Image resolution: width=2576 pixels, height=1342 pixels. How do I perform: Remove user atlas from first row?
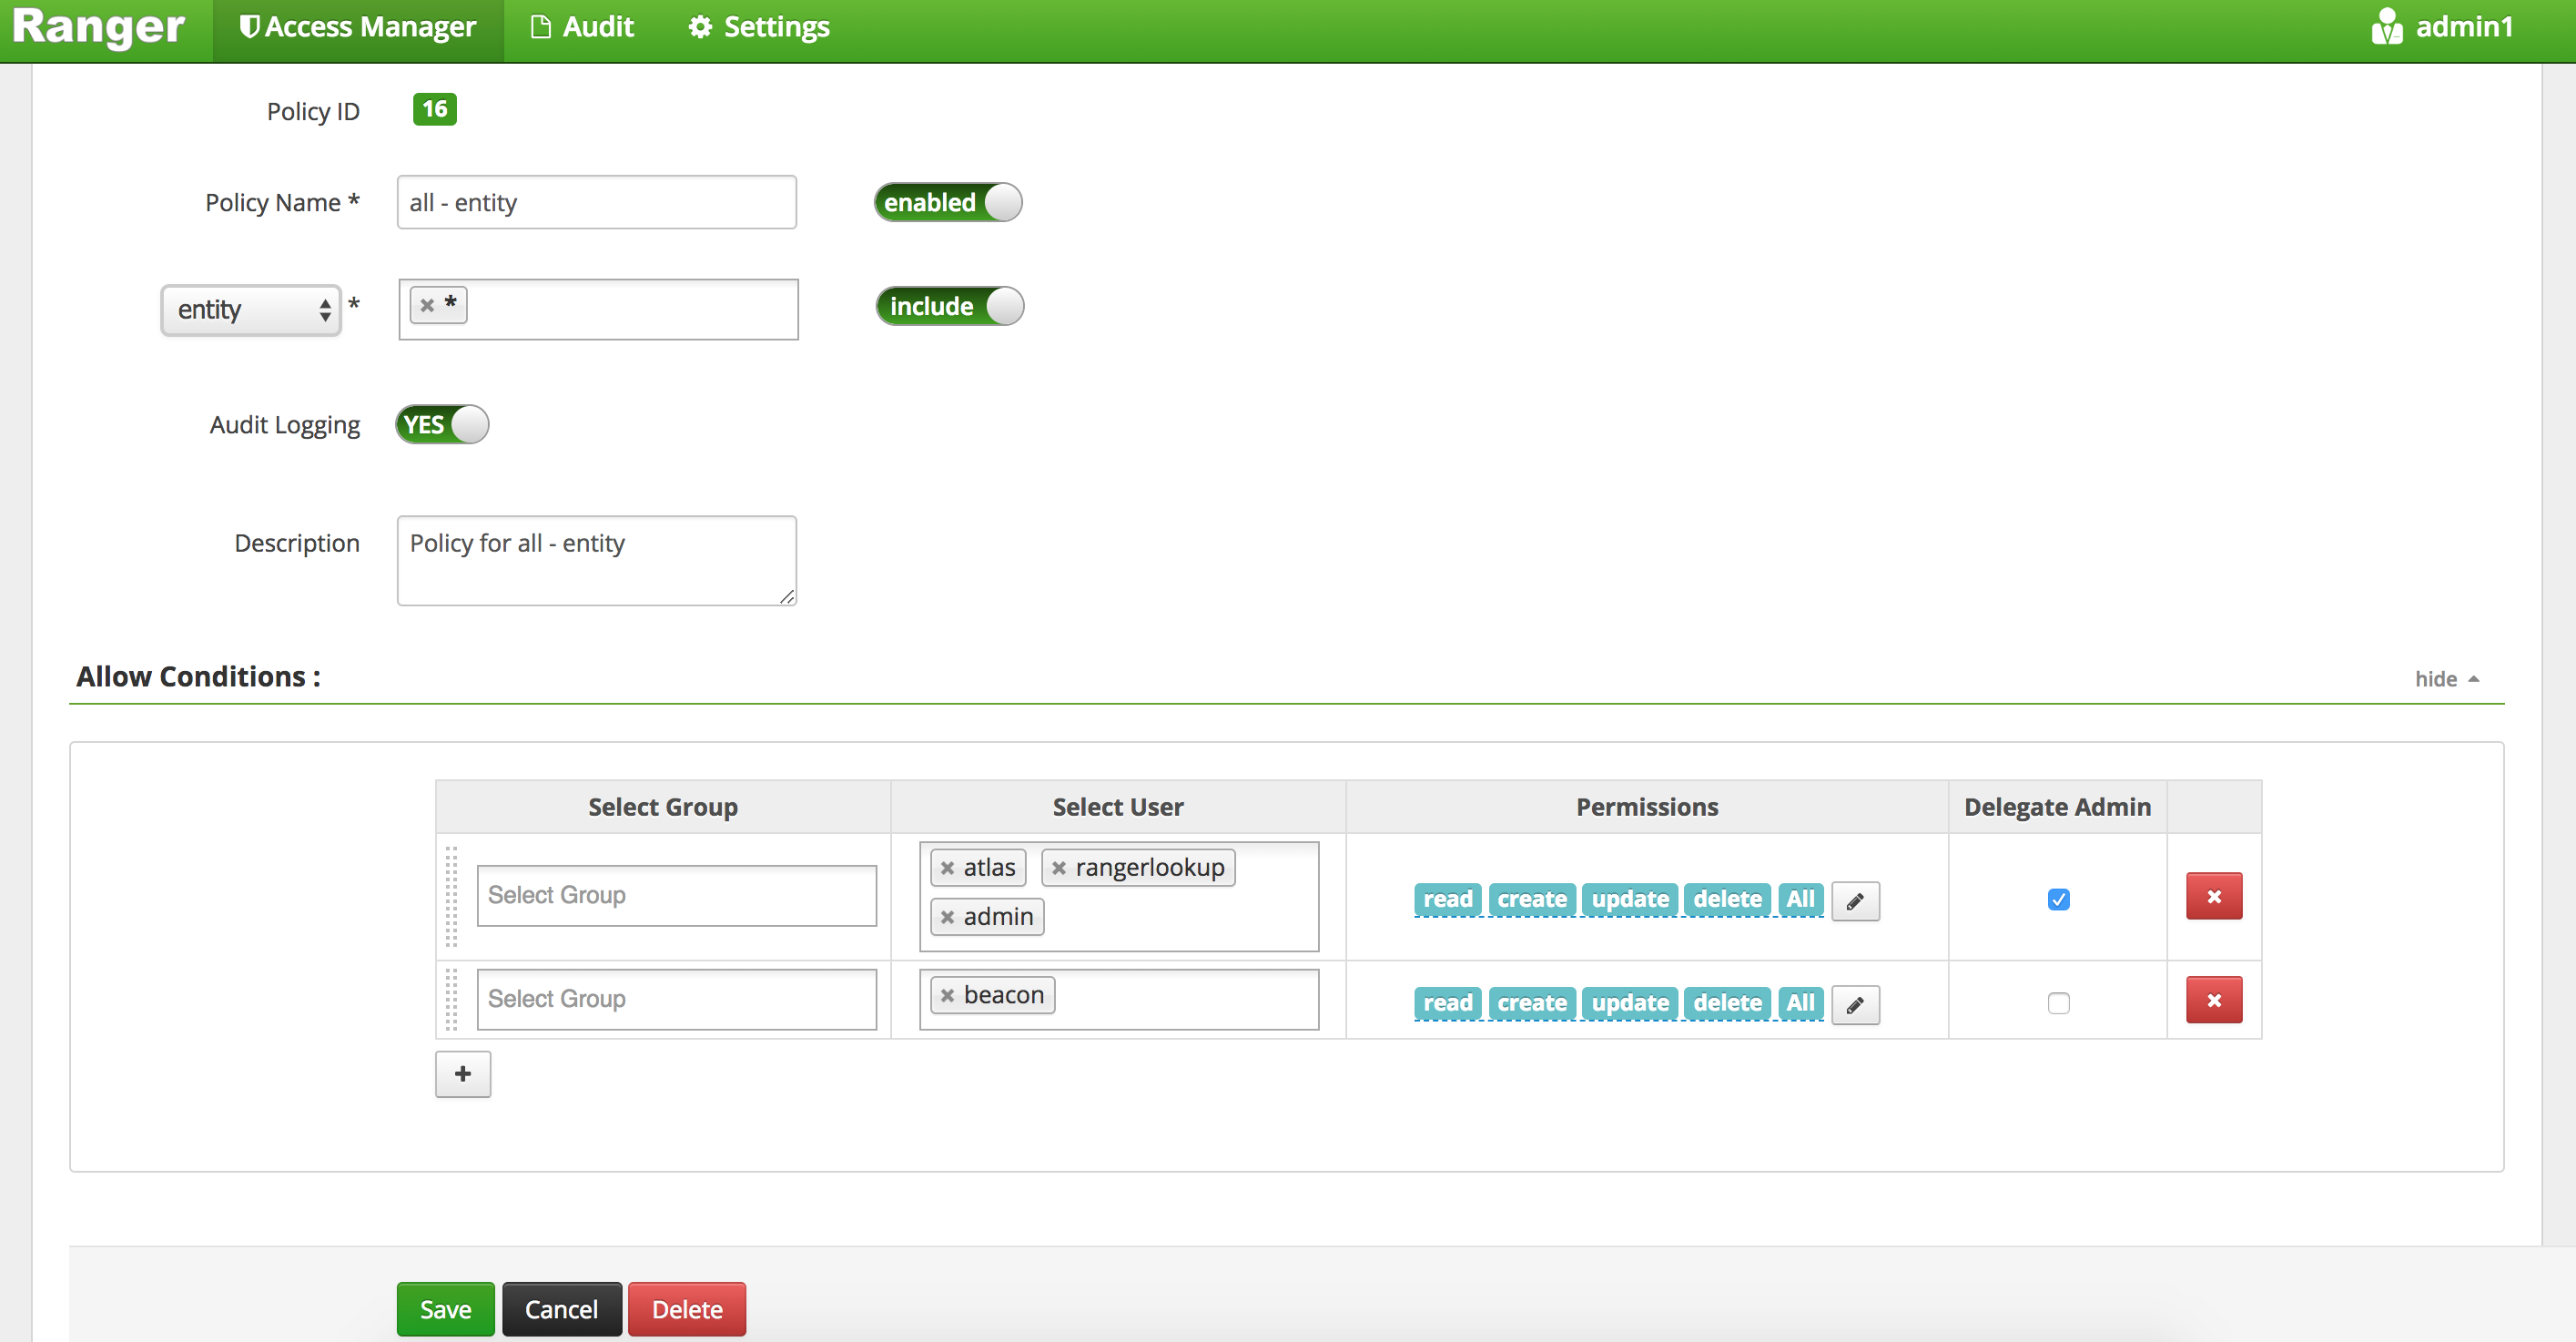[947, 867]
